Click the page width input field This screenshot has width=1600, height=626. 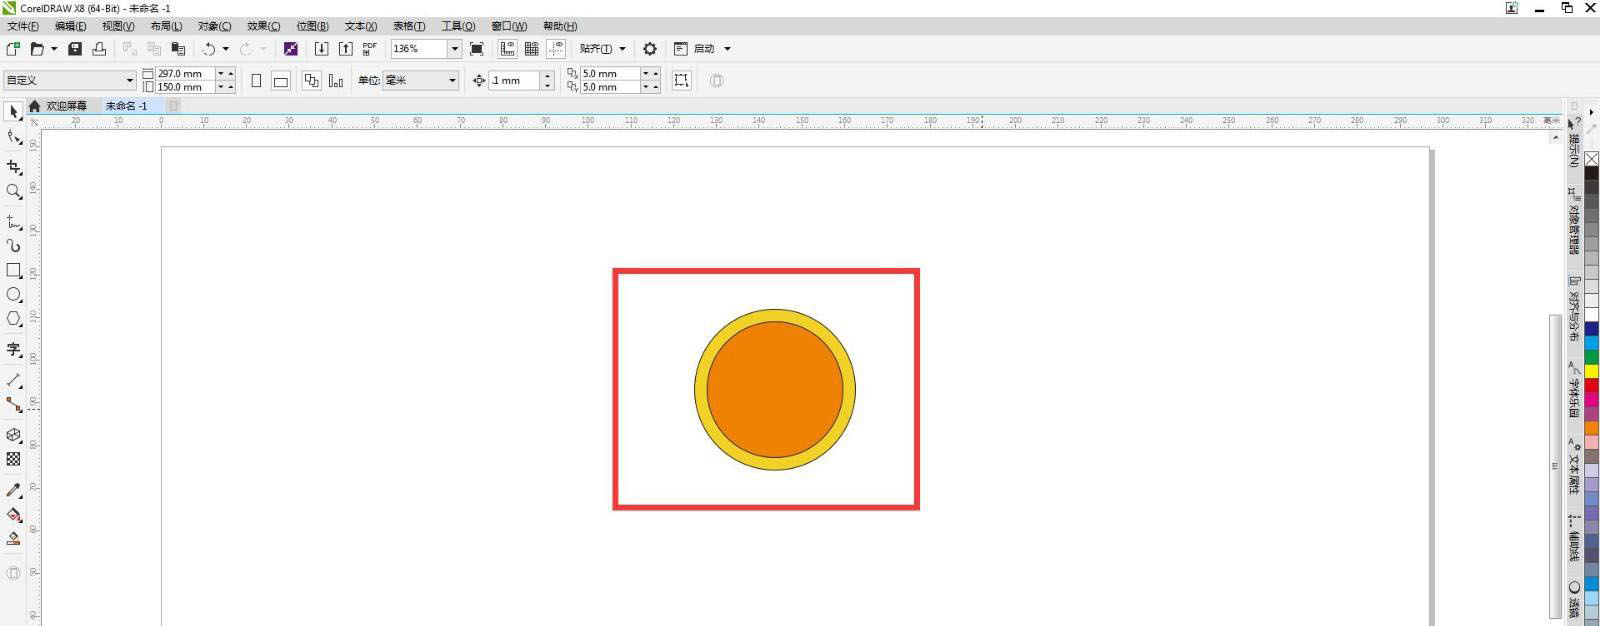pos(184,74)
